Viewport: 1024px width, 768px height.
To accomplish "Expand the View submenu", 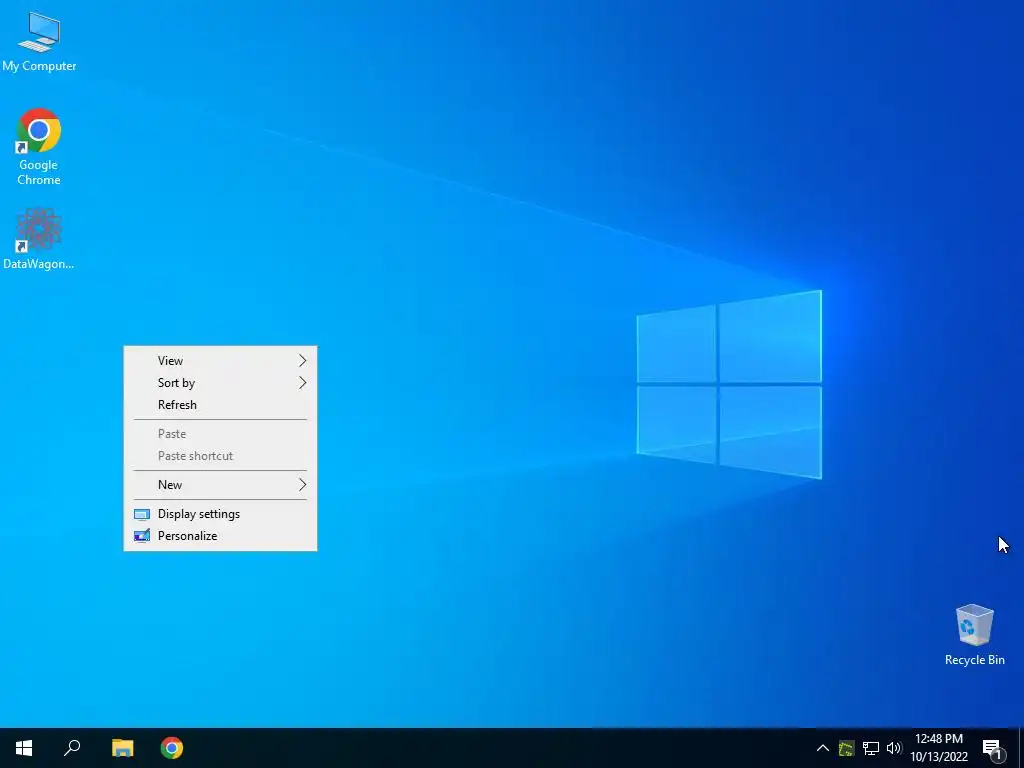I will tap(220, 360).
